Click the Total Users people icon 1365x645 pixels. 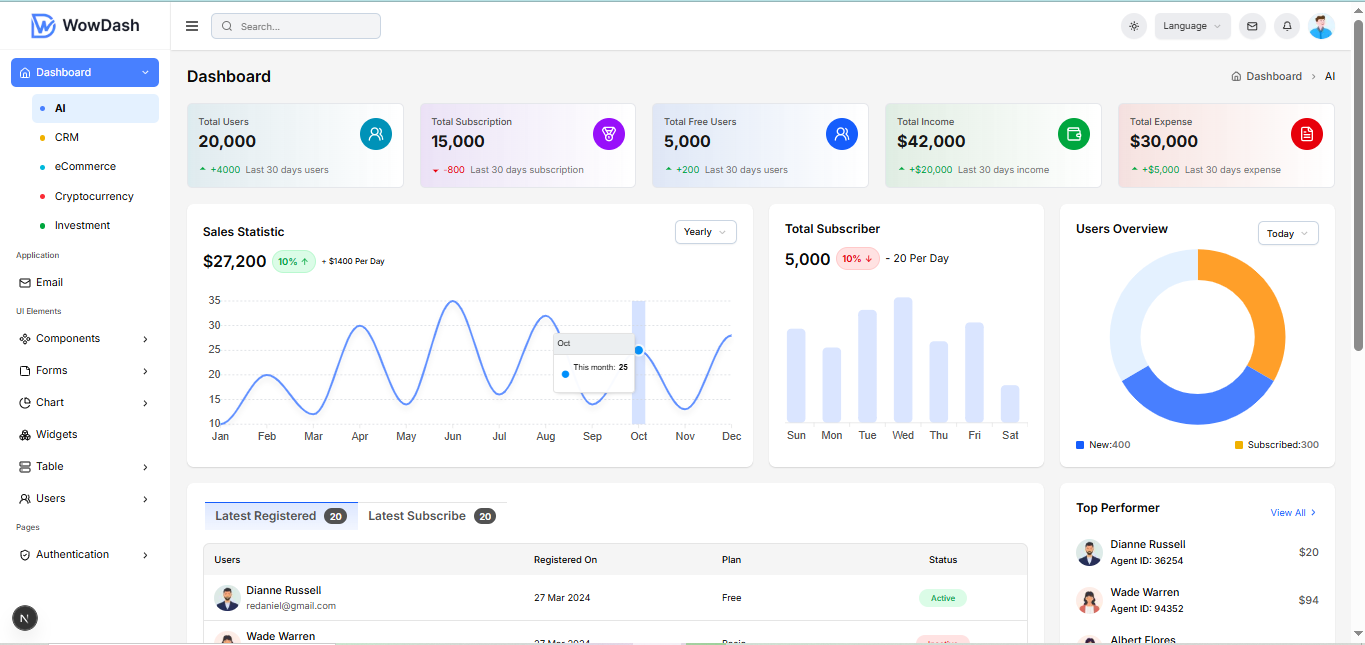pyautogui.click(x=376, y=134)
